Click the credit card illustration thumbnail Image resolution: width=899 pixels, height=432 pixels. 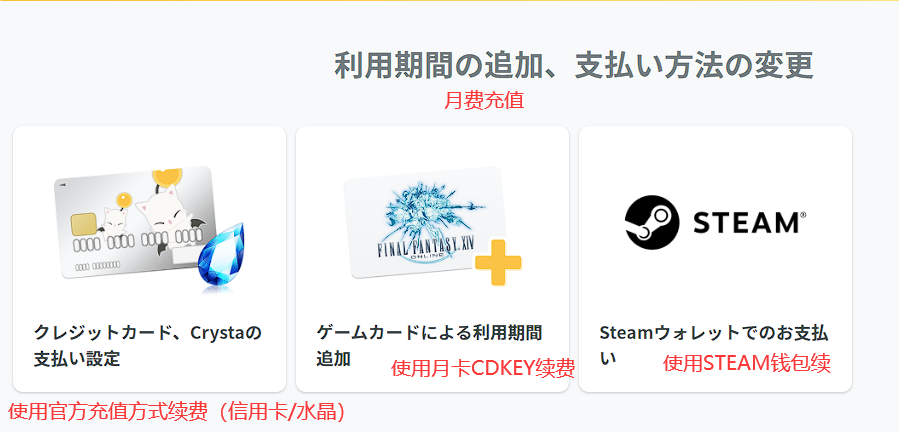coord(149,228)
